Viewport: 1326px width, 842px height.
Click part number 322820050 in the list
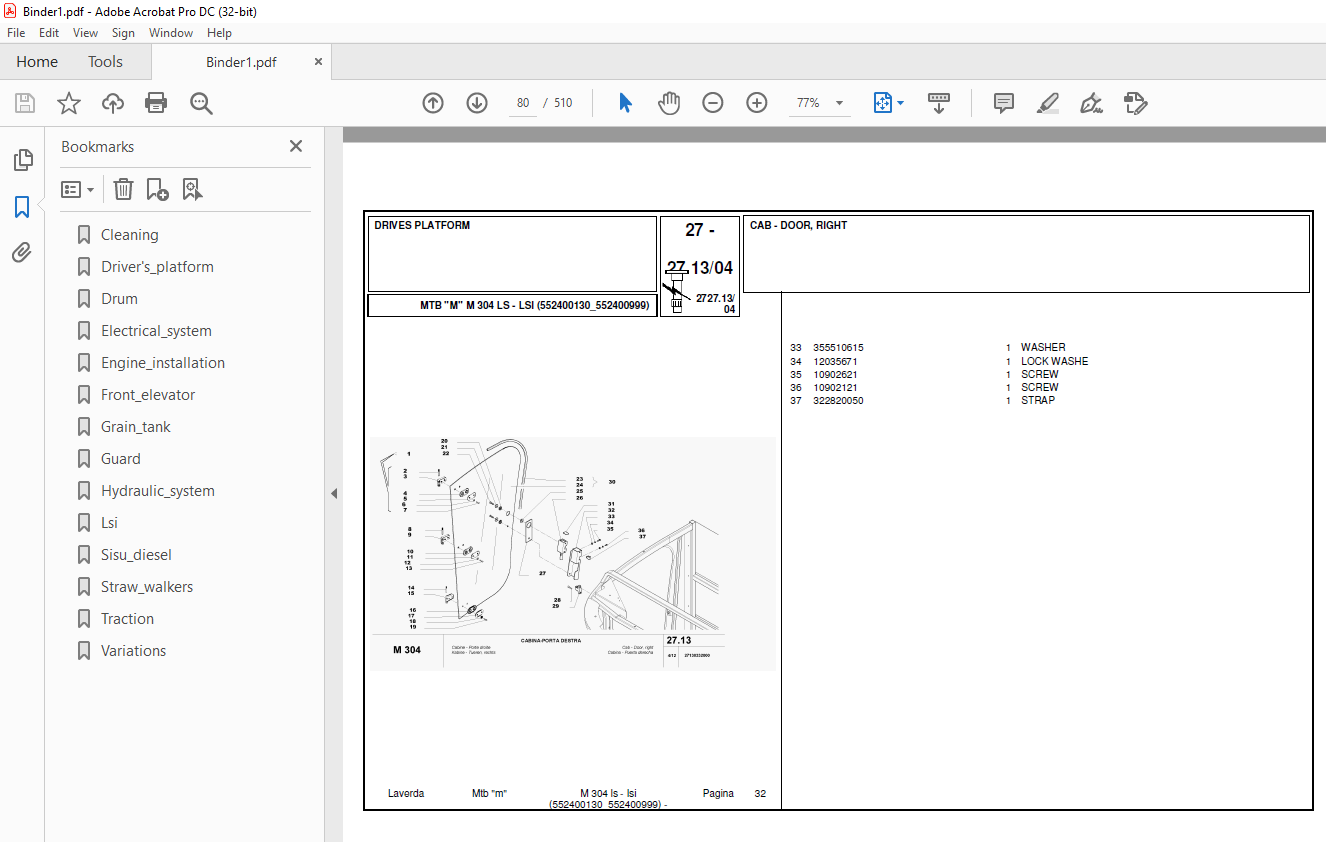tap(838, 400)
